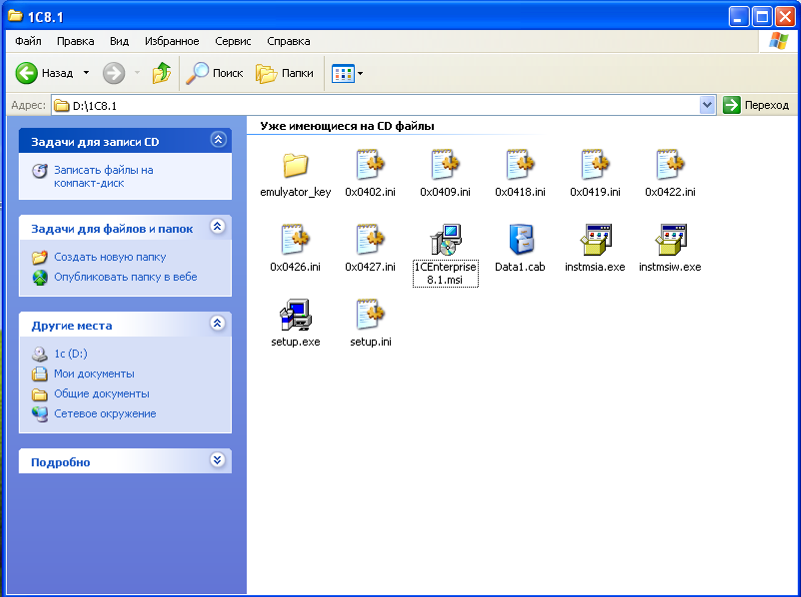Click the new folder task icon

(x=39, y=257)
